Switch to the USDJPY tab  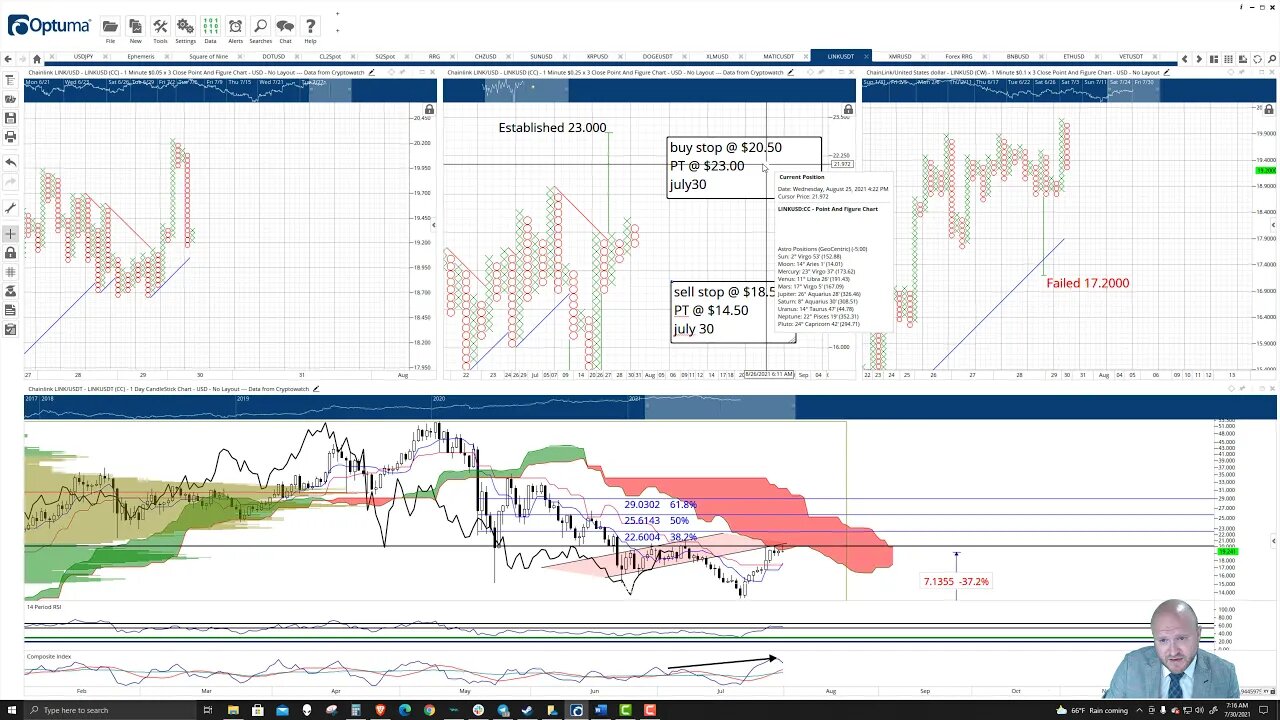pyautogui.click(x=83, y=57)
